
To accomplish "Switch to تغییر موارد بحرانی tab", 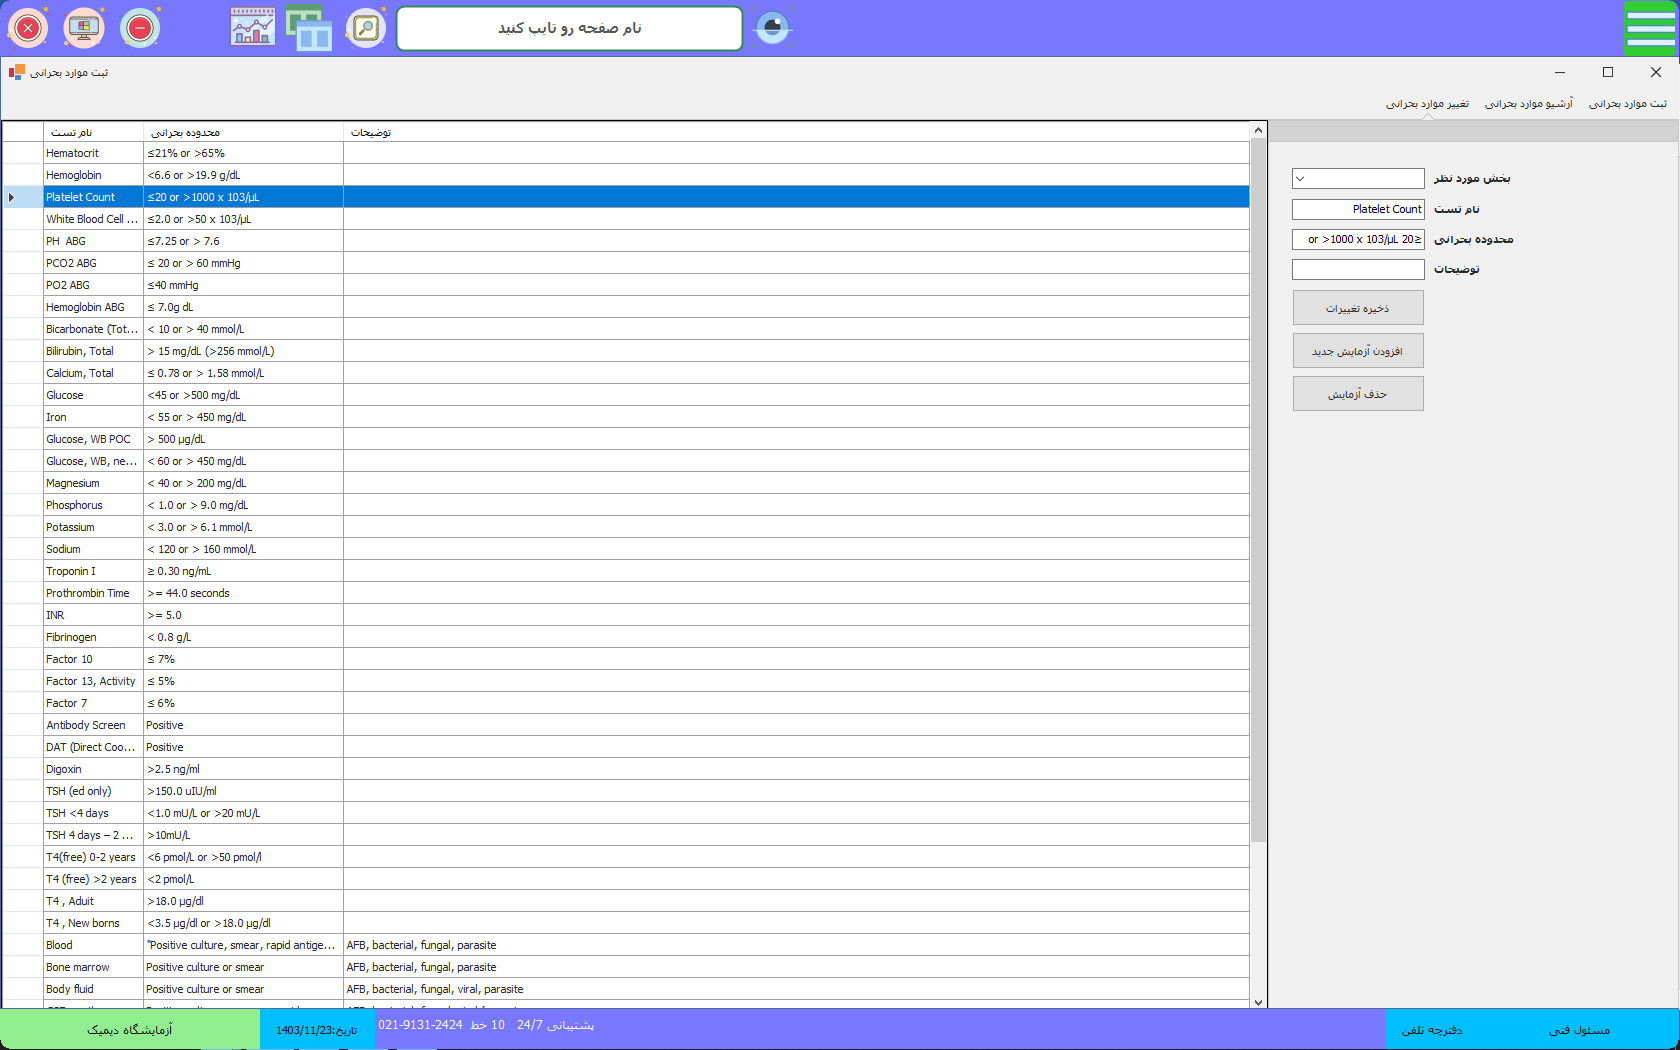I will point(1427,104).
